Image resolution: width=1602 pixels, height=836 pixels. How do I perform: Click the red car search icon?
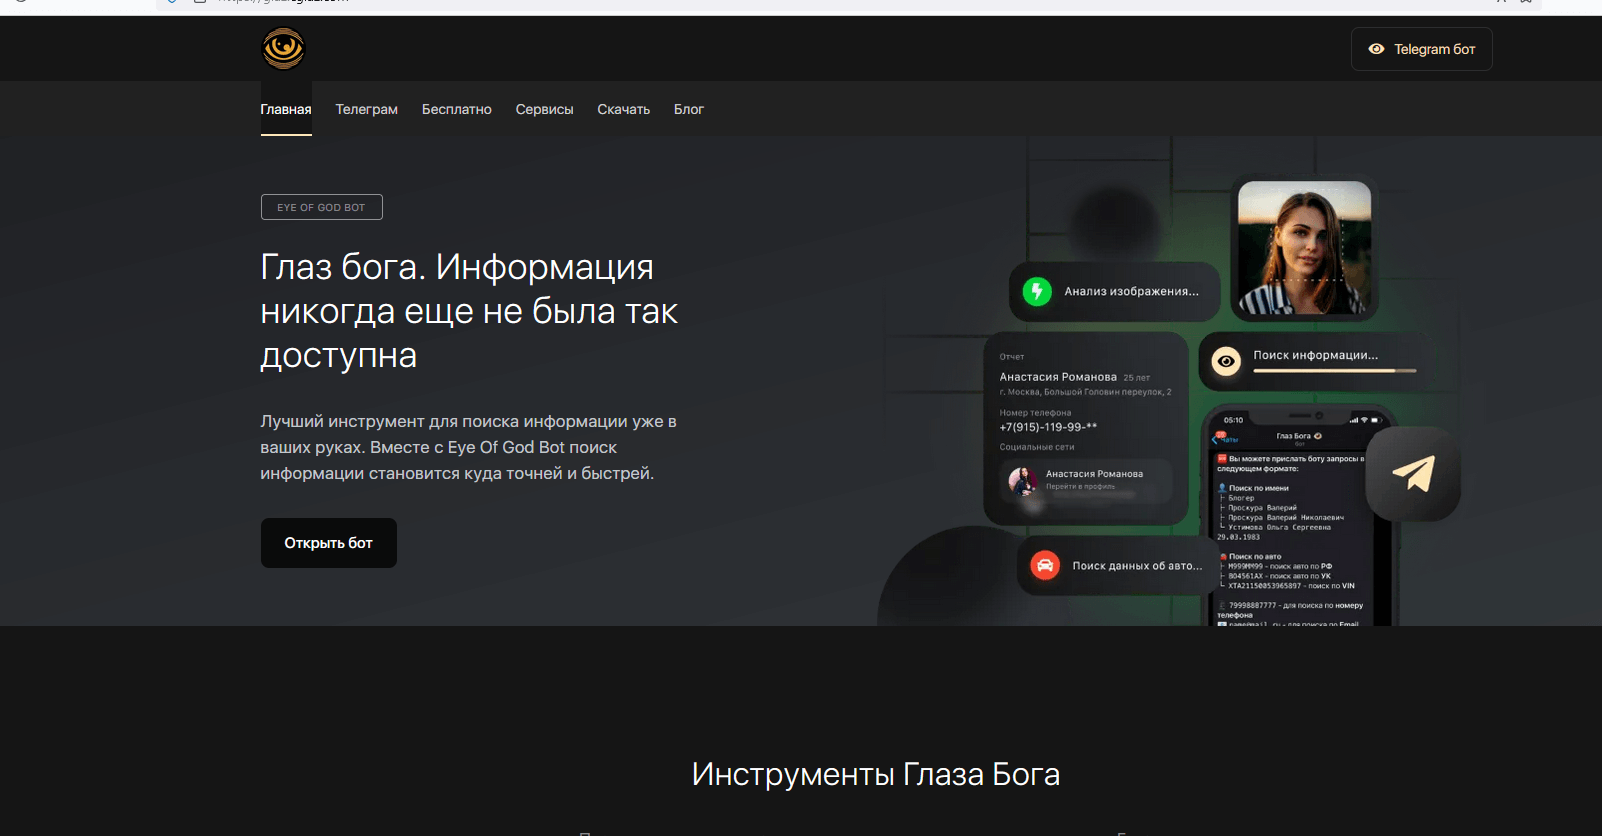click(x=1045, y=566)
